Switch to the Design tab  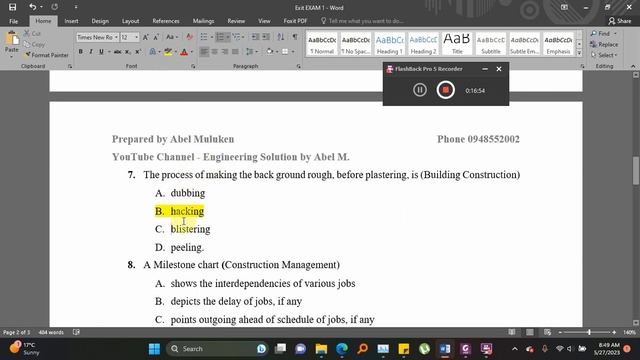[x=100, y=21]
